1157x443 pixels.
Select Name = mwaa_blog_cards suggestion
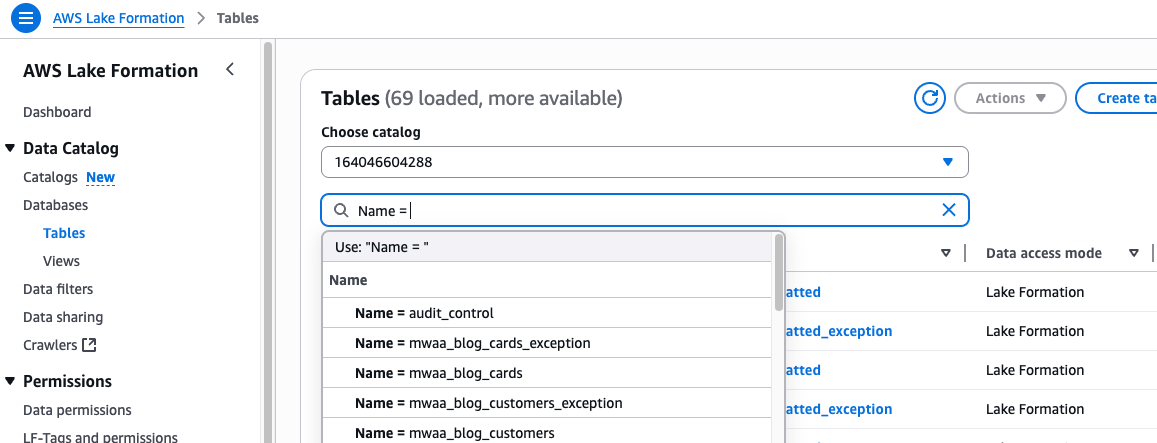click(438, 373)
